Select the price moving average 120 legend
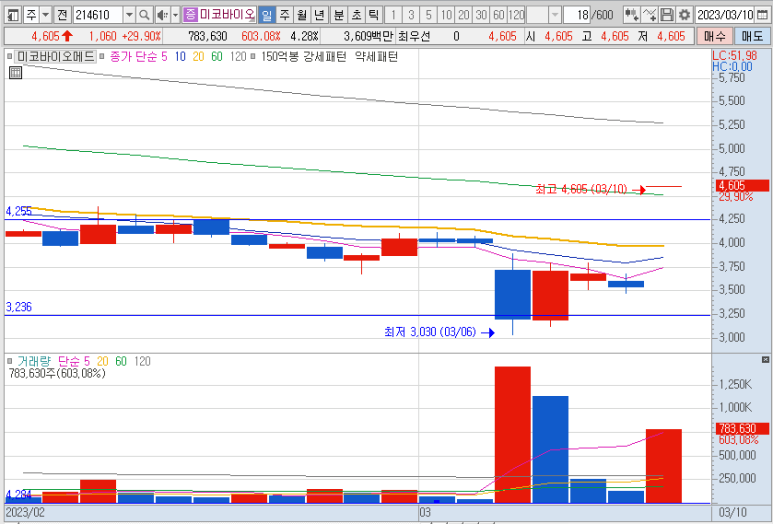 [238, 57]
